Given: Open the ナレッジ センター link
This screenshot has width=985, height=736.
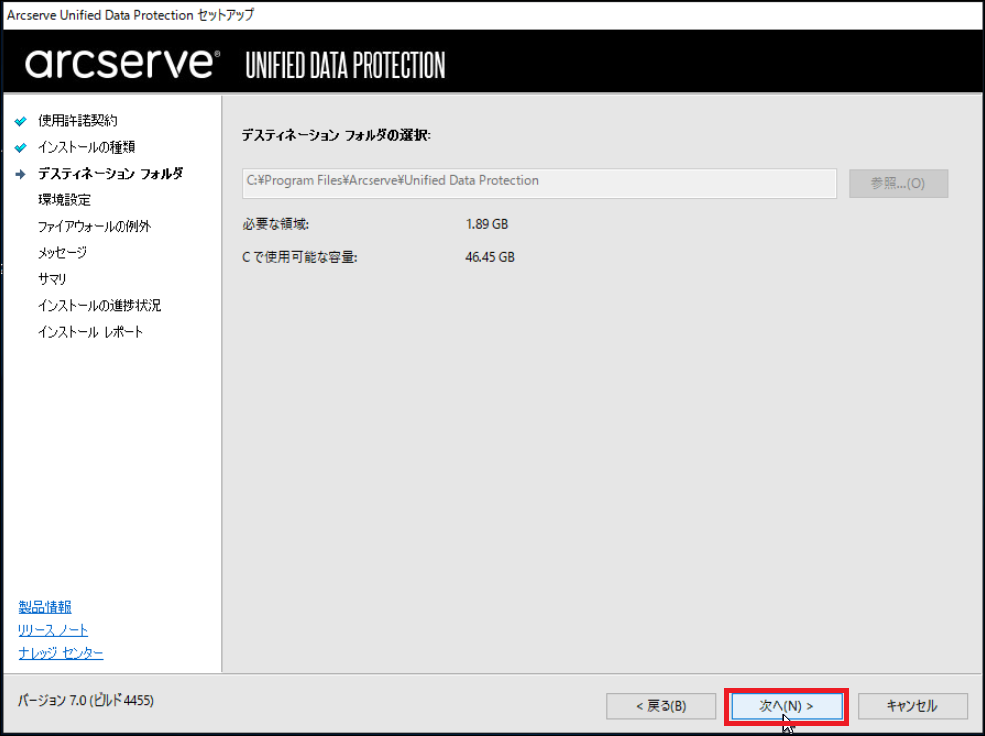Looking at the screenshot, I should tap(61, 653).
